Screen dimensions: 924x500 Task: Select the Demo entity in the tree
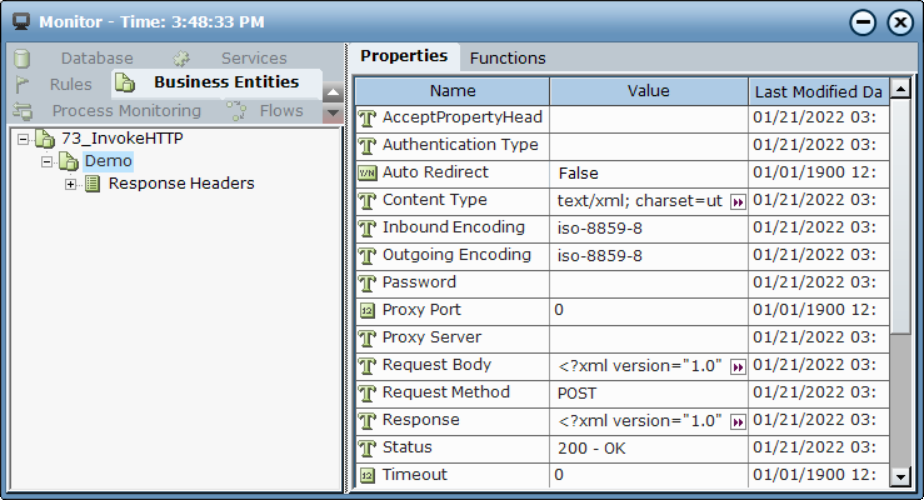pos(108,161)
